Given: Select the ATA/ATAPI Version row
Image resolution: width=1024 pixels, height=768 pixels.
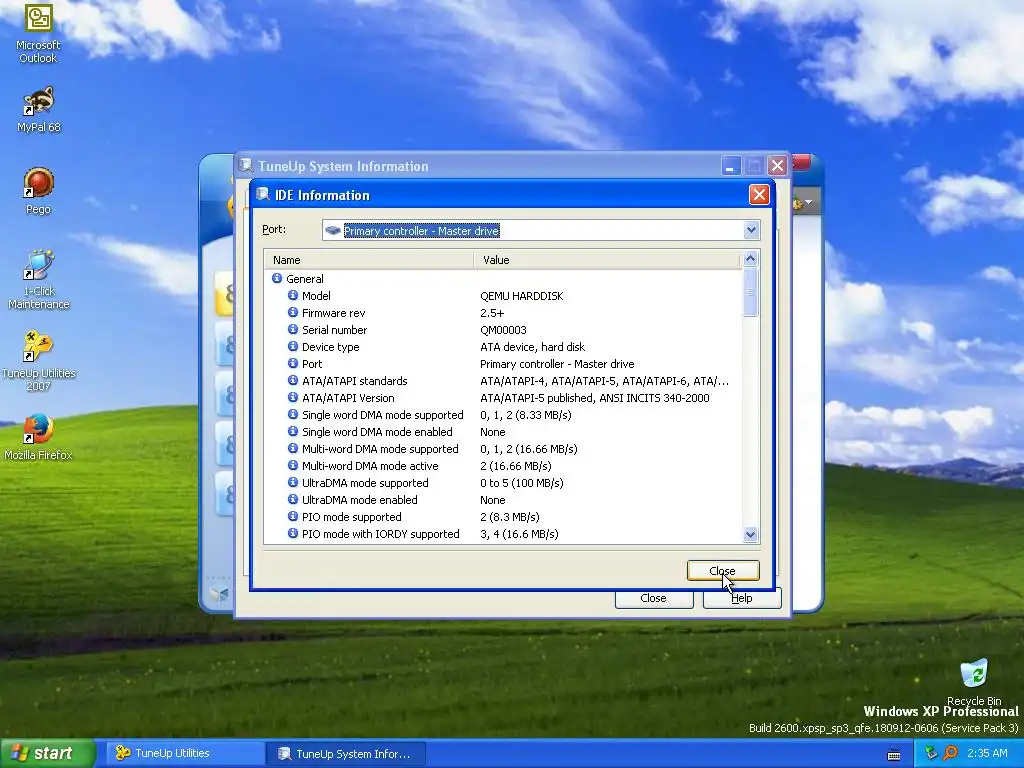Looking at the screenshot, I should pyautogui.click(x=503, y=398).
